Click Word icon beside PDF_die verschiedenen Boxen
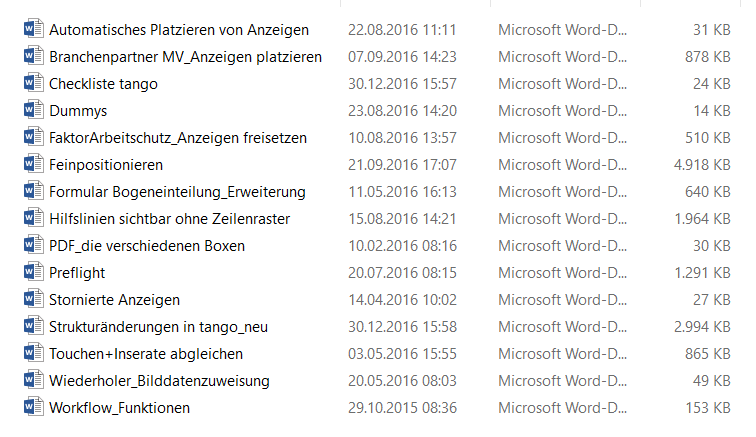The width and height of the screenshot is (756, 437). click(30, 246)
